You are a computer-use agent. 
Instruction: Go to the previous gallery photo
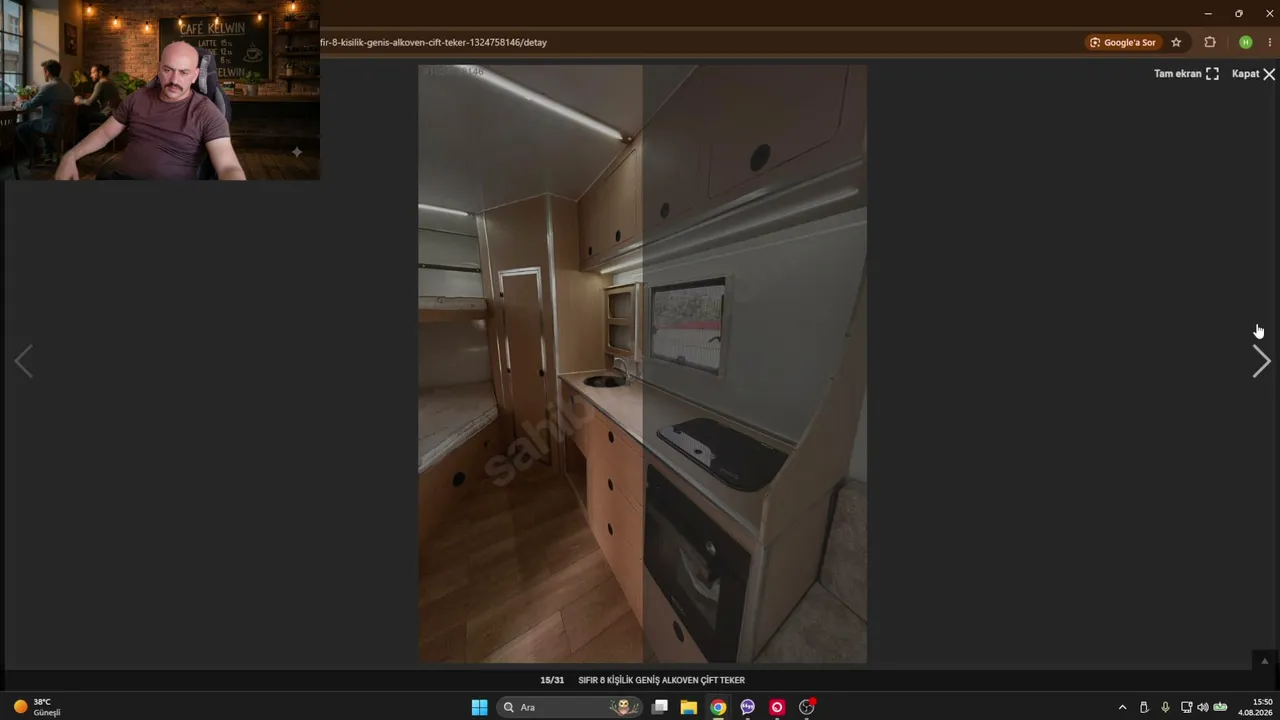[x=23, y=361]
